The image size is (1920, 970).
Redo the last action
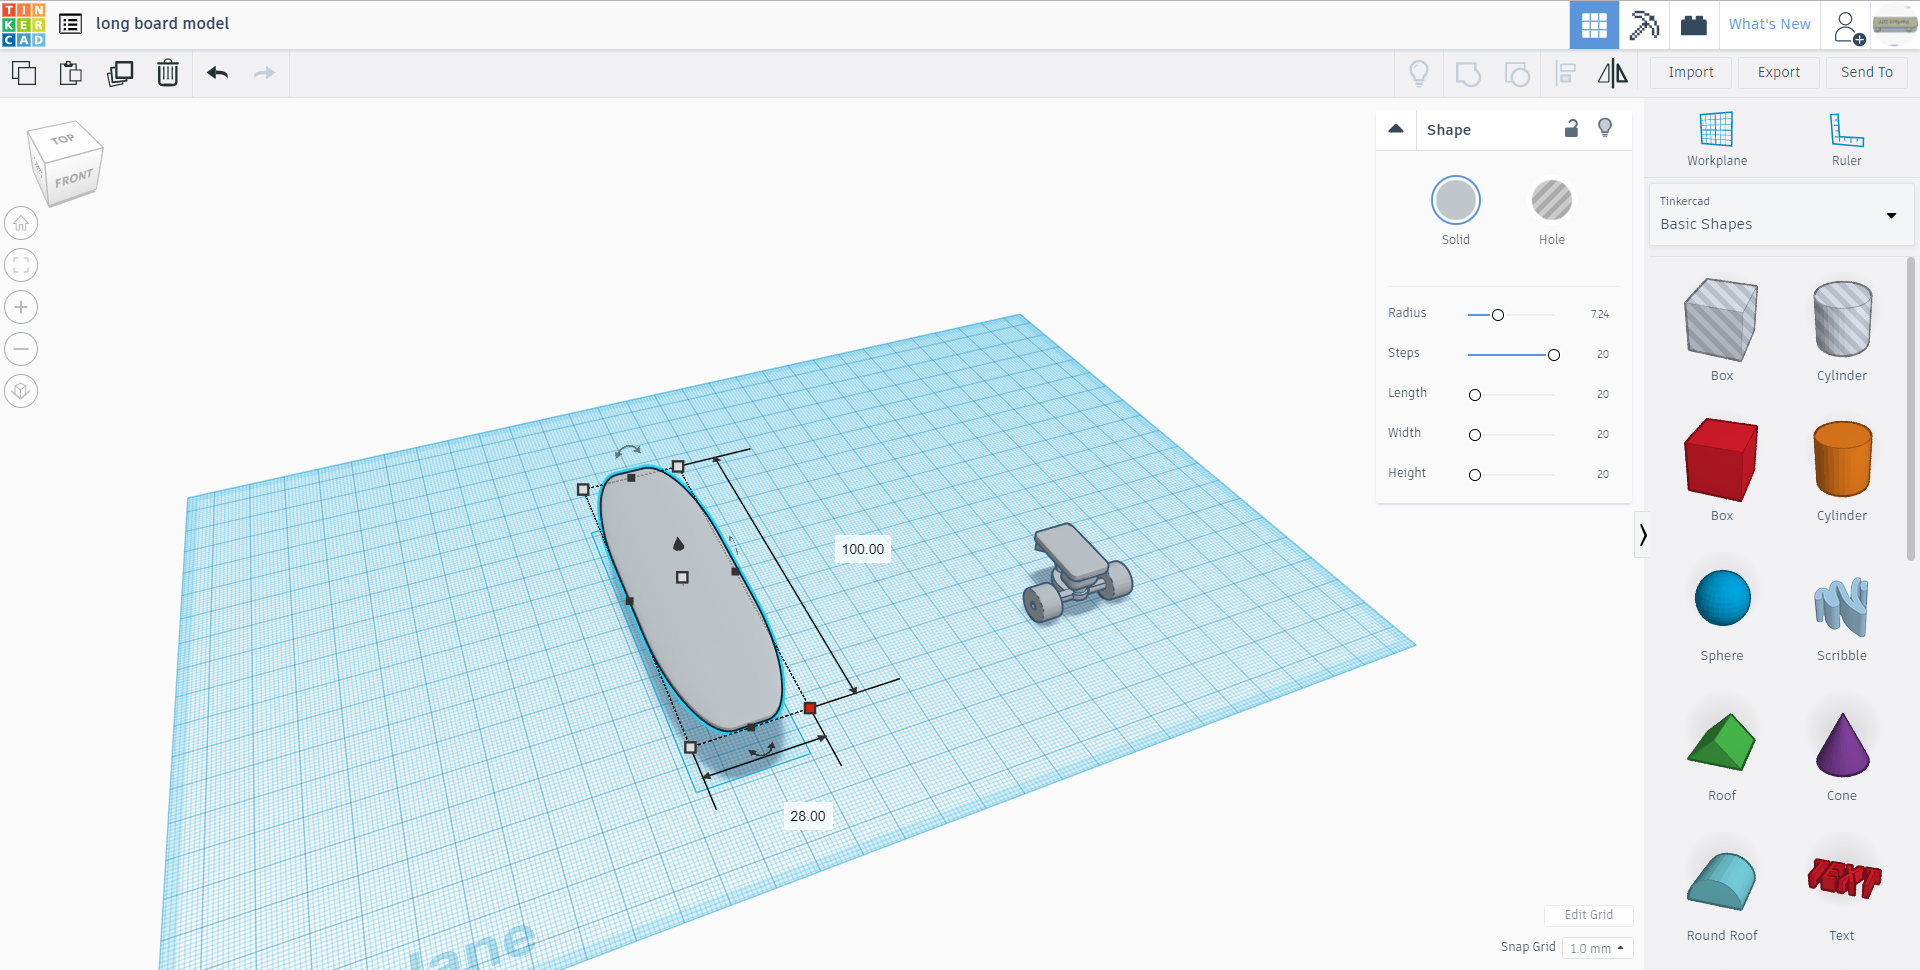(264, 73)
